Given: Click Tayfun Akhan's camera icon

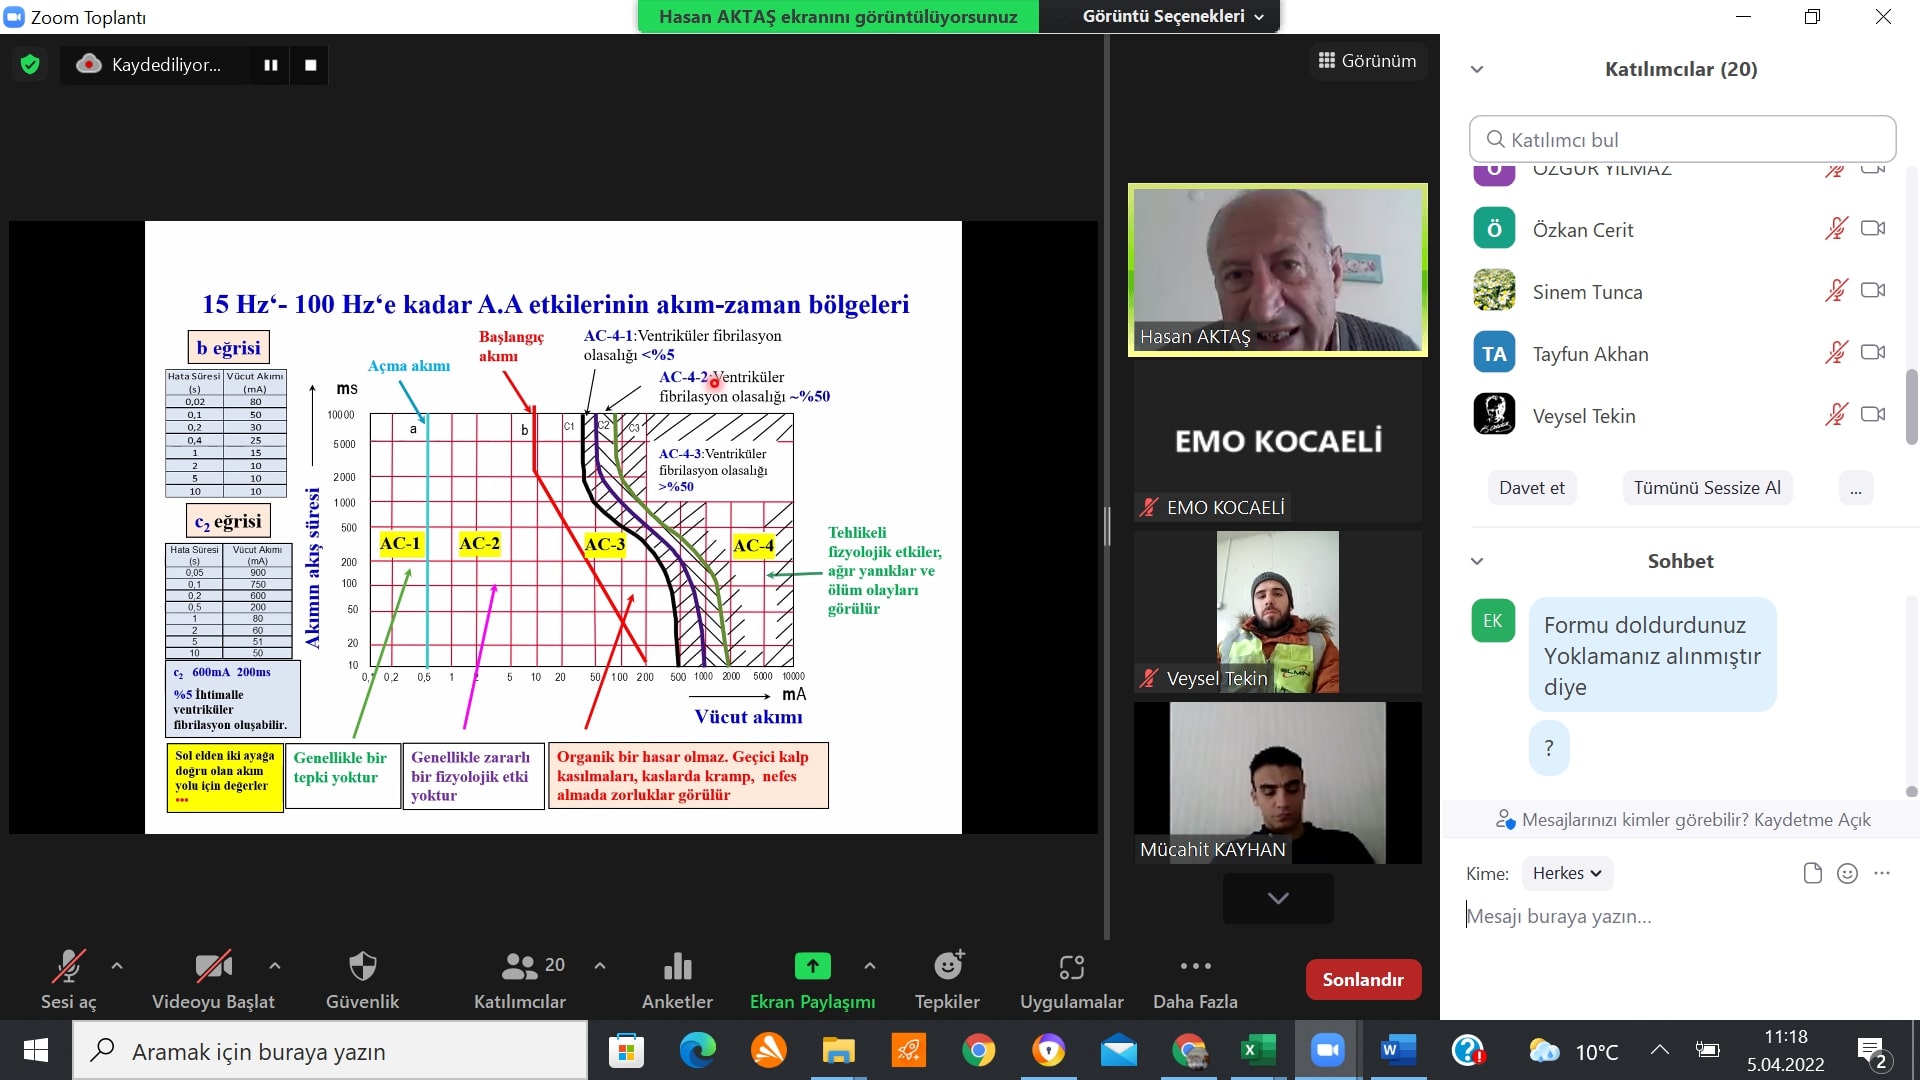Looking at the screenshot, I should 1873,353.
